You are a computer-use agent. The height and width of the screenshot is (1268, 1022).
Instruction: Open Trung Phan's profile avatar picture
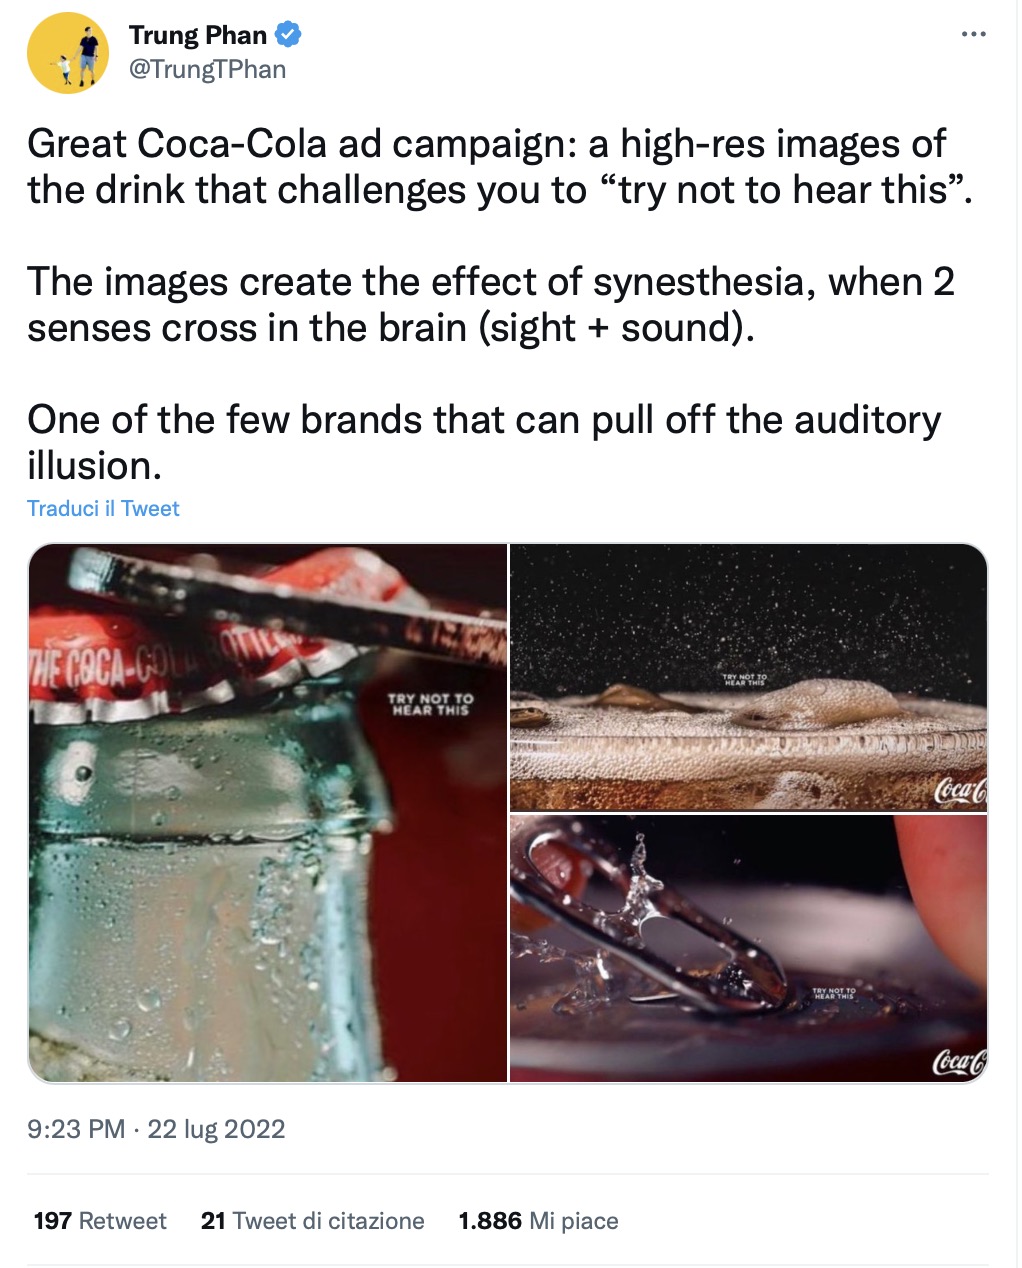pos(68,54)
